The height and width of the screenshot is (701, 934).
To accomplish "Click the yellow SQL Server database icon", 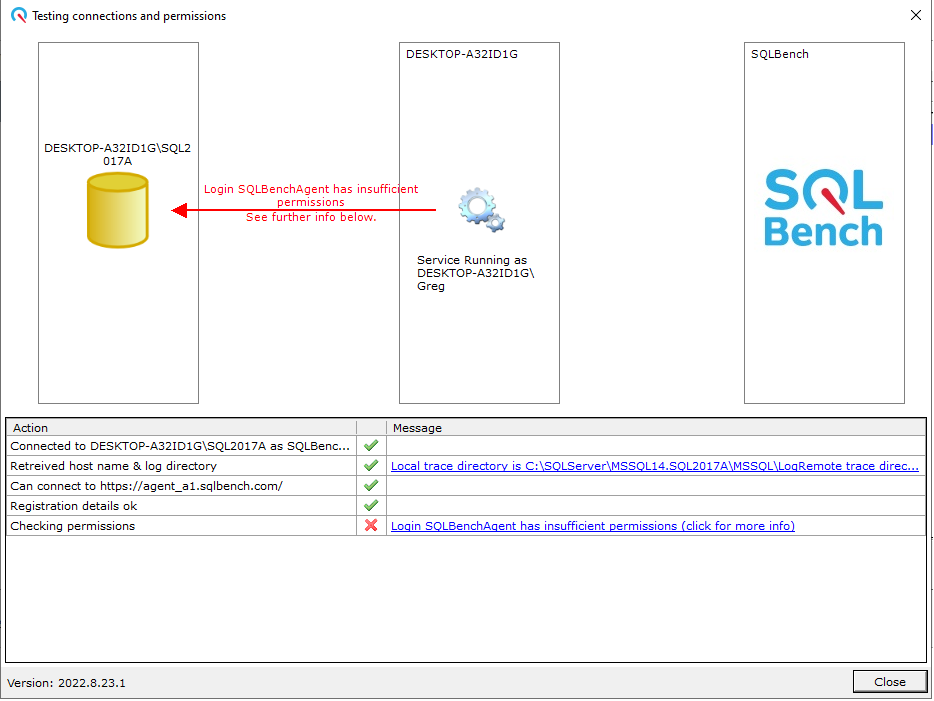I will (117, 209).
